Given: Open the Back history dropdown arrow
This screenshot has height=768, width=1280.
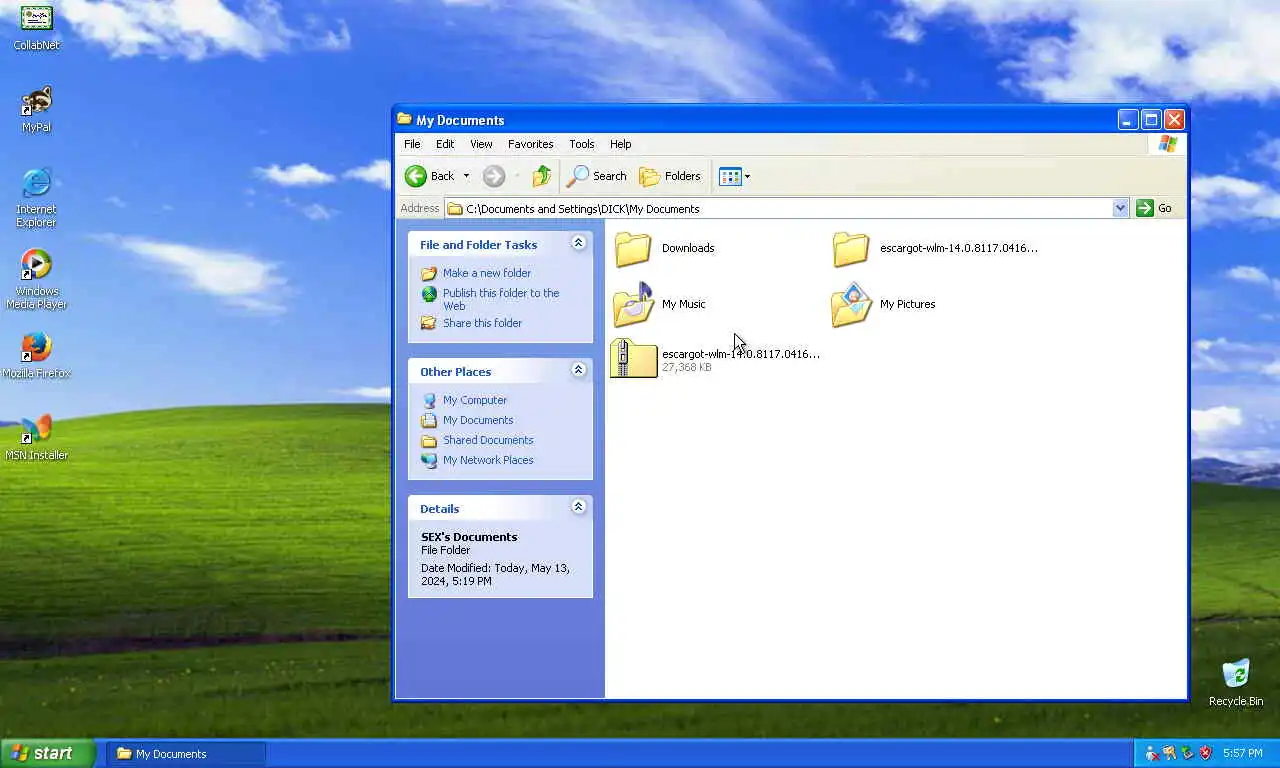Looking at the screenshot, I should click(x=466, y=176).
